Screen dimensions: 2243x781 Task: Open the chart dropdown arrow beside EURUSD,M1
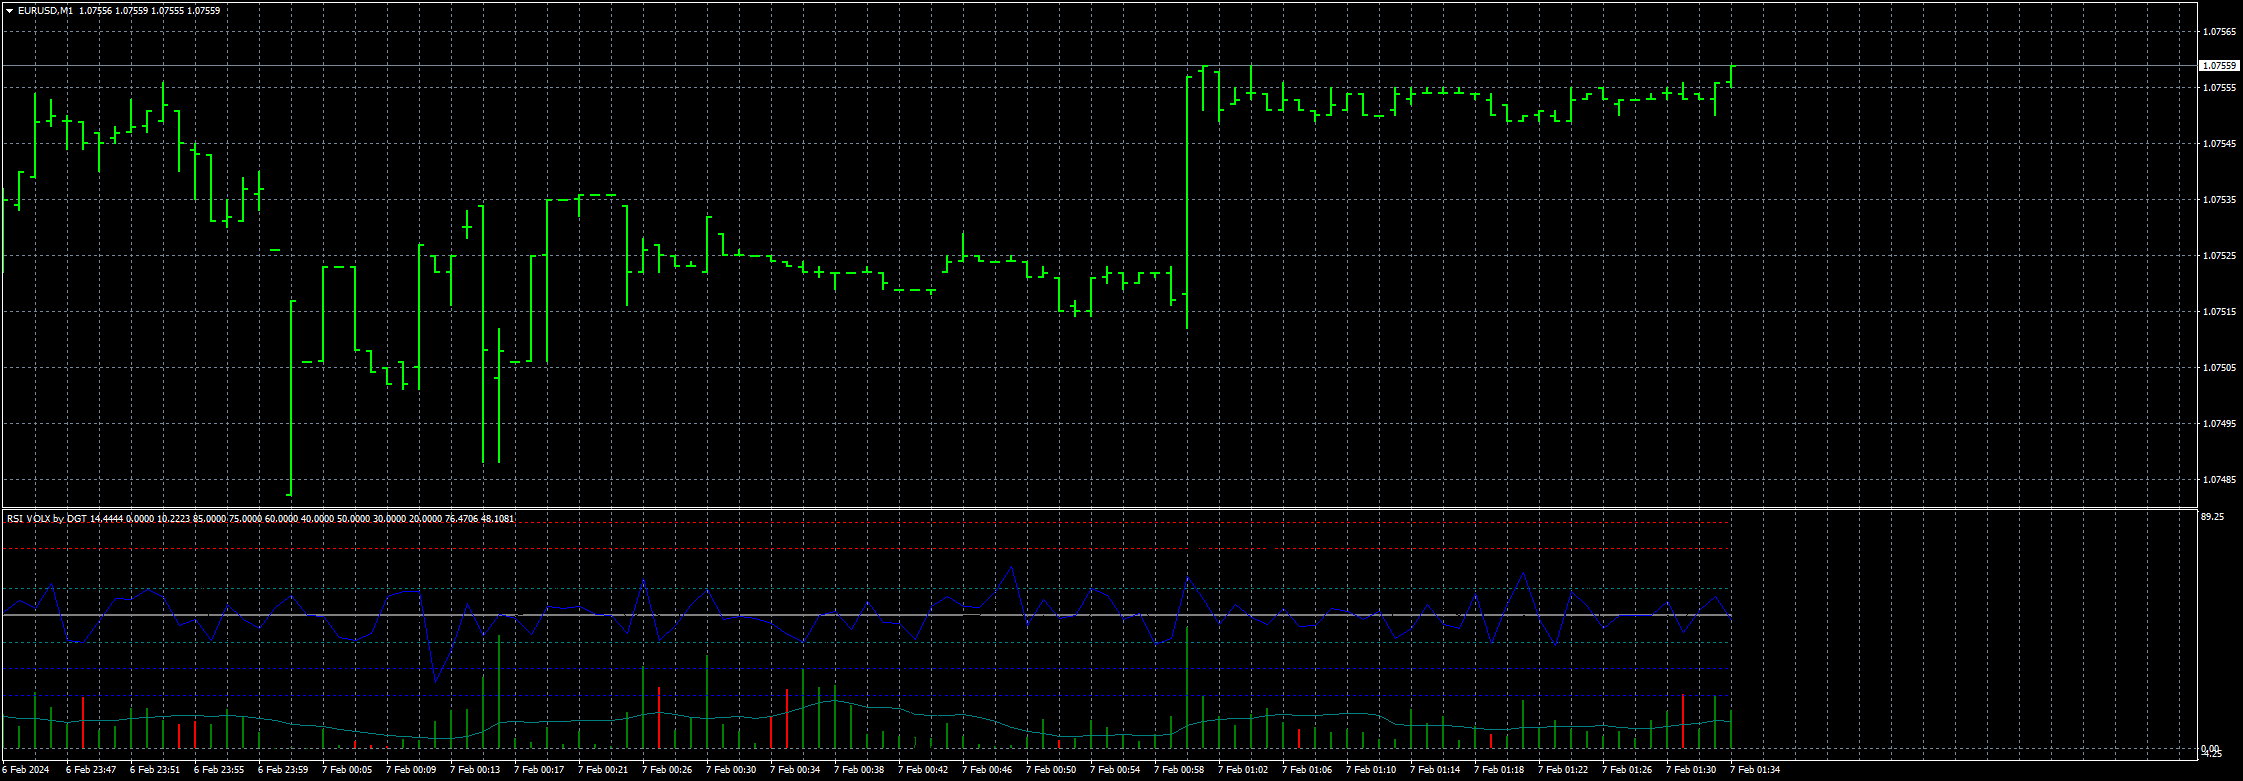[9, 11]
